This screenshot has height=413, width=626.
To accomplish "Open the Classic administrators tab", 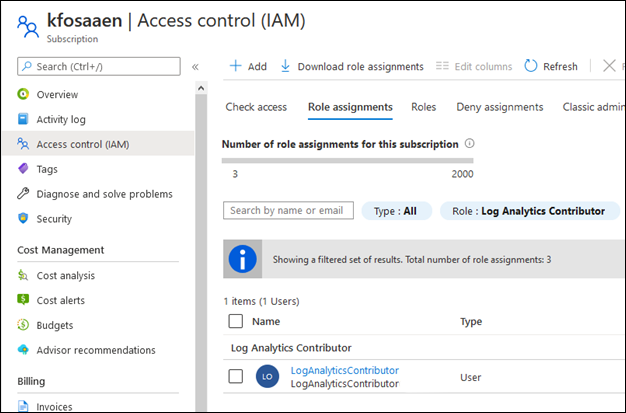I will [593, 107].
